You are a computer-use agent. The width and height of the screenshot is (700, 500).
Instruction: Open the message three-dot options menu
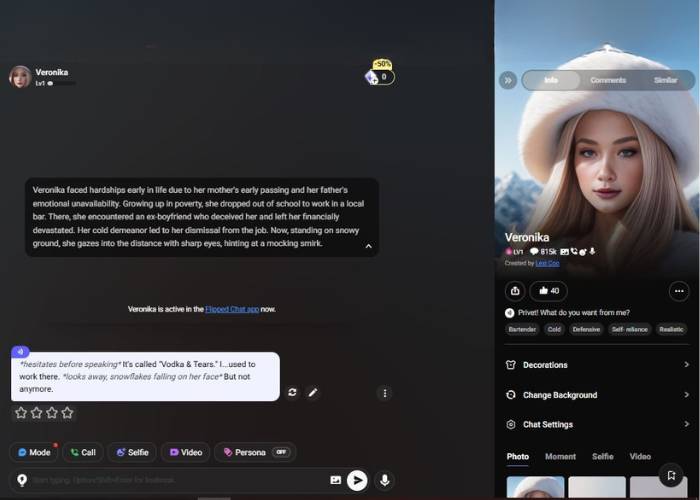[384, 393]
